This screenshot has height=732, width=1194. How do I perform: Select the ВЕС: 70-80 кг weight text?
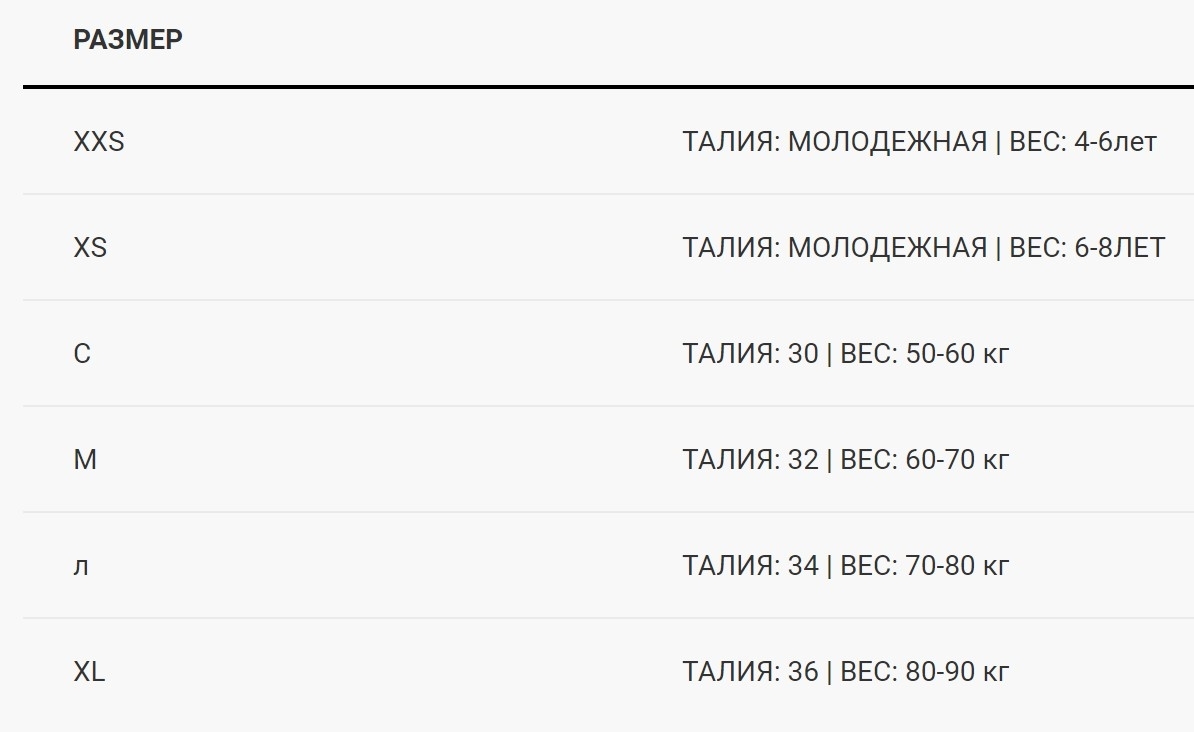point(925,566)
